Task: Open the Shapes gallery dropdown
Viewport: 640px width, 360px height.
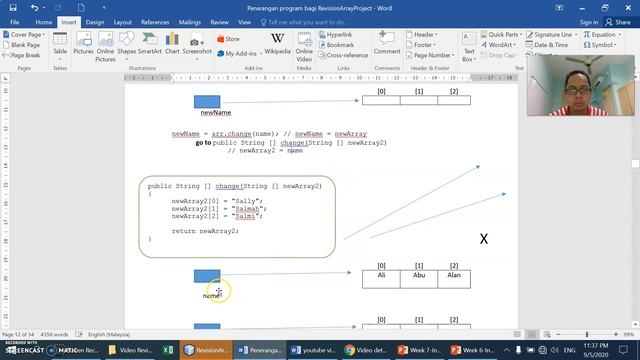Action: point(127,60)
